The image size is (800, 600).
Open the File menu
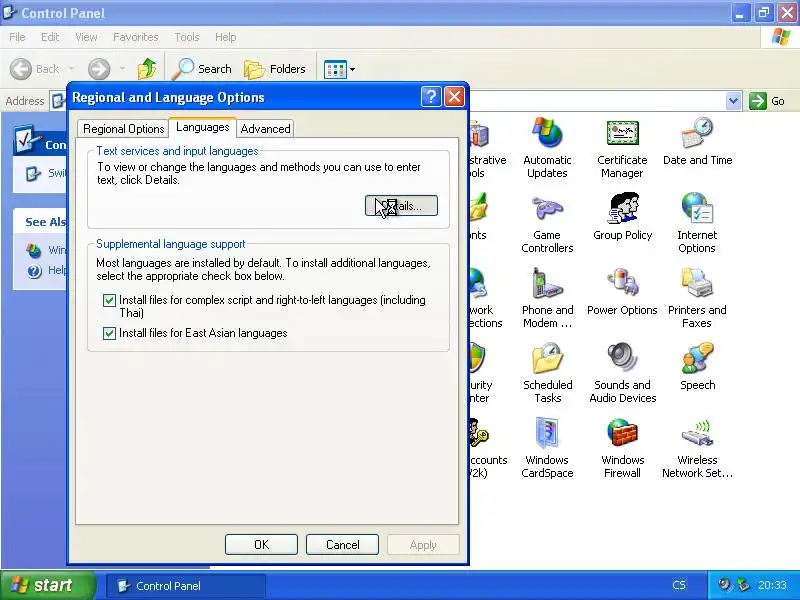[x=17, y=37]
